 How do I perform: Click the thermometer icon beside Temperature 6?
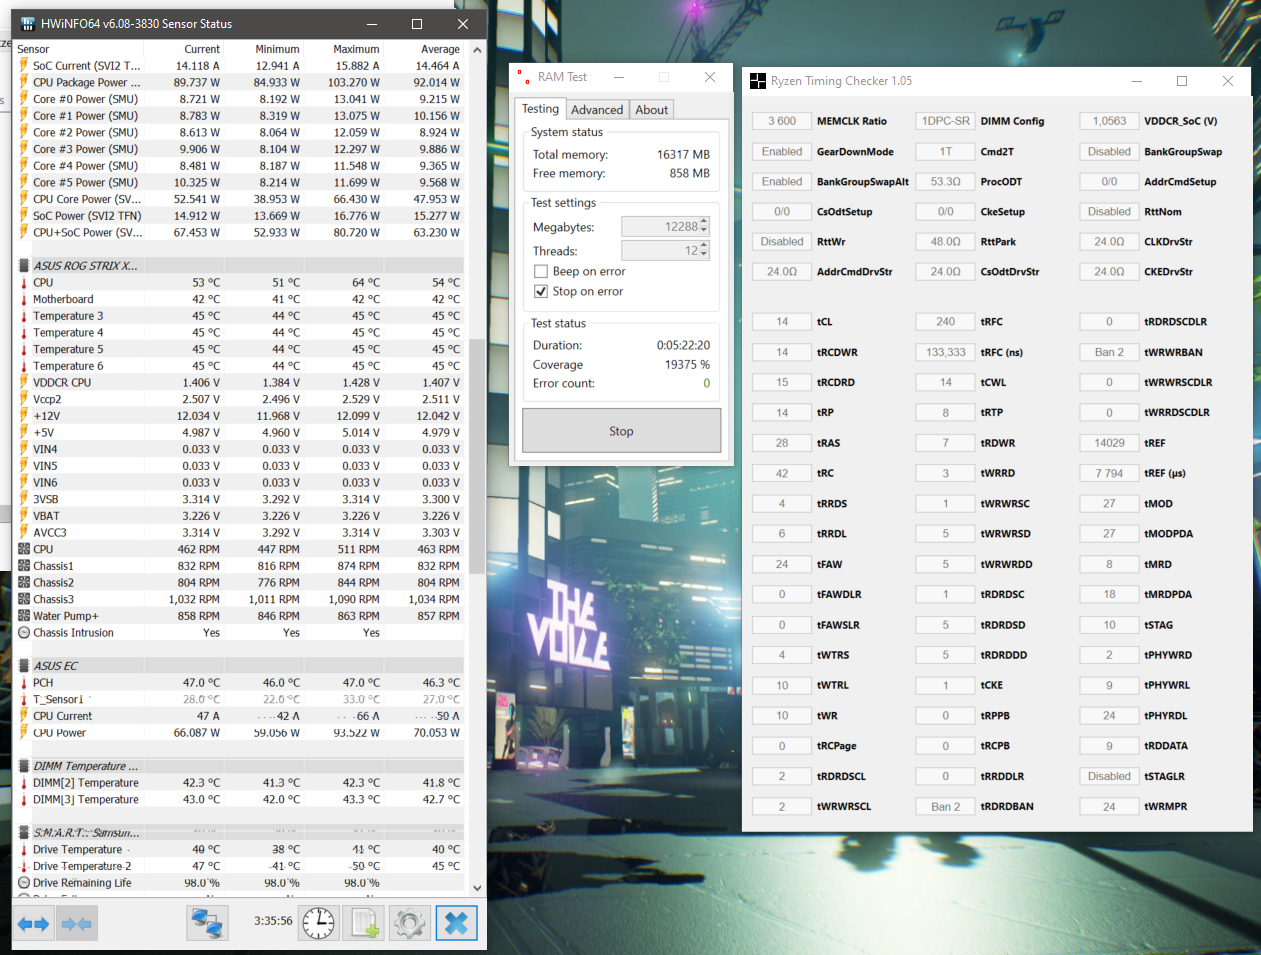click(x=24, y=366)
